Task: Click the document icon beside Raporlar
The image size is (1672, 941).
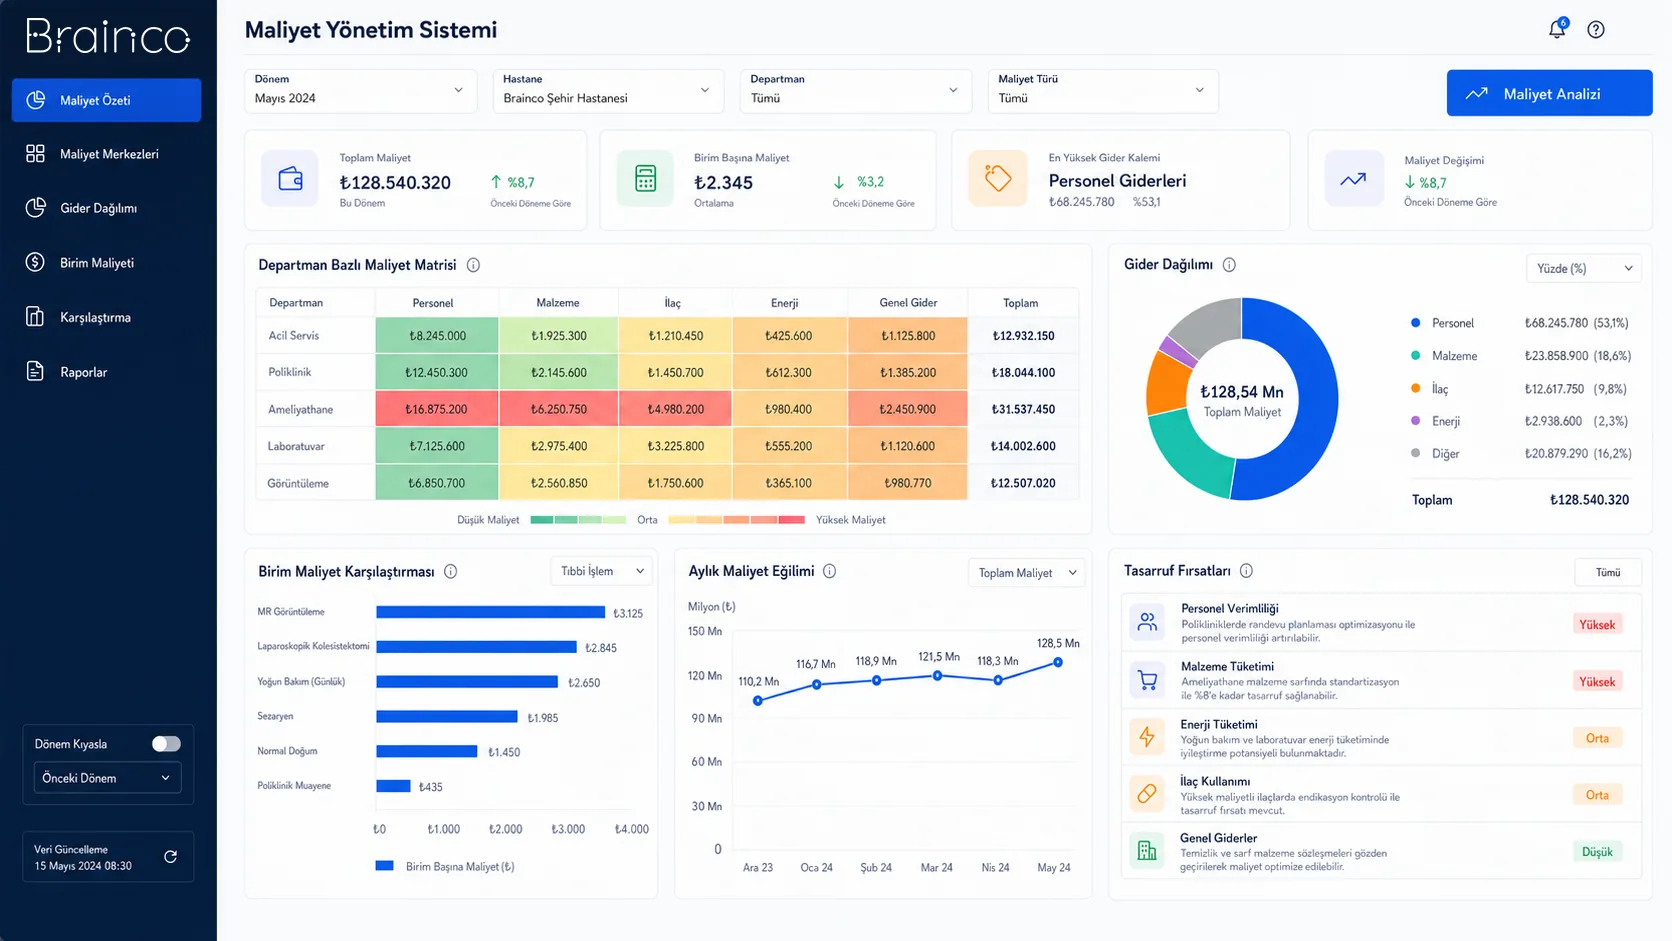Action: [x=35, y=372]
